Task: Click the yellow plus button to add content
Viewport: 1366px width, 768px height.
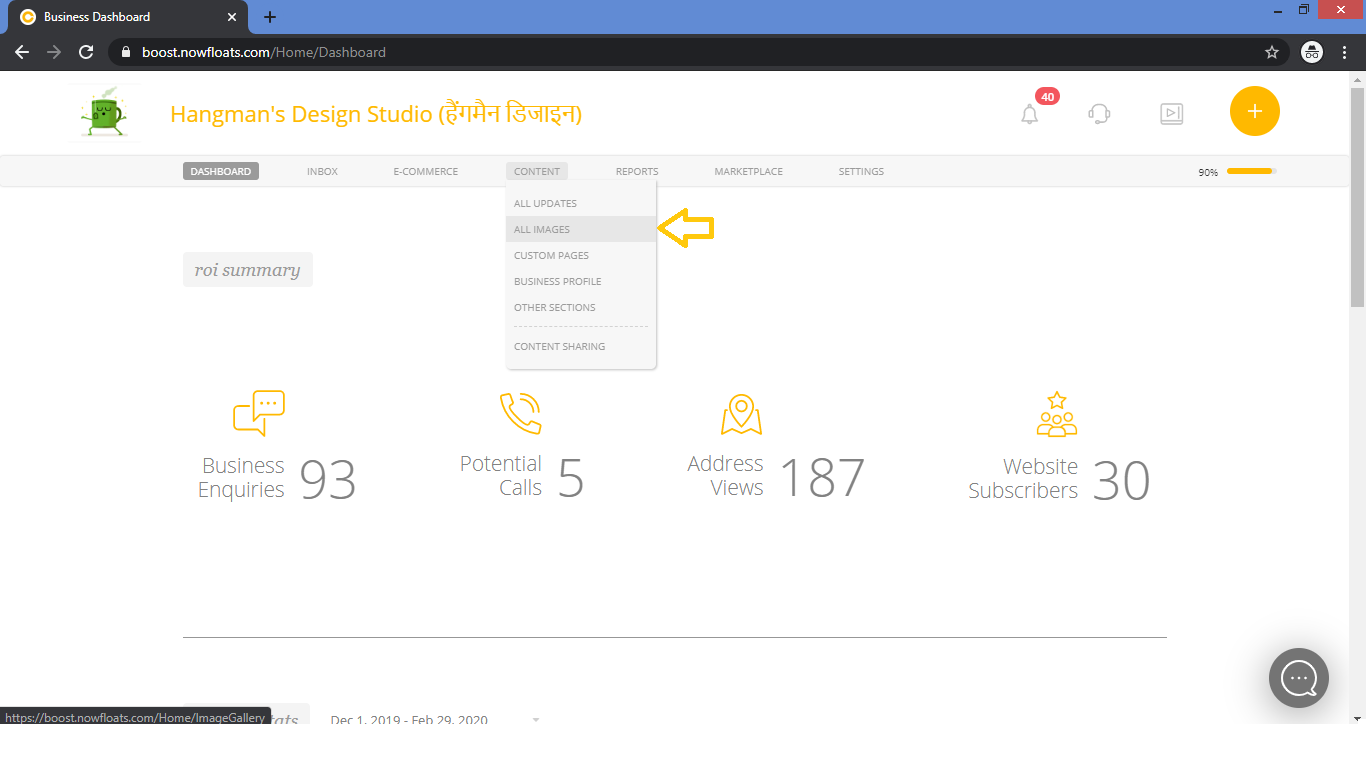Action: click(1254, 111)
